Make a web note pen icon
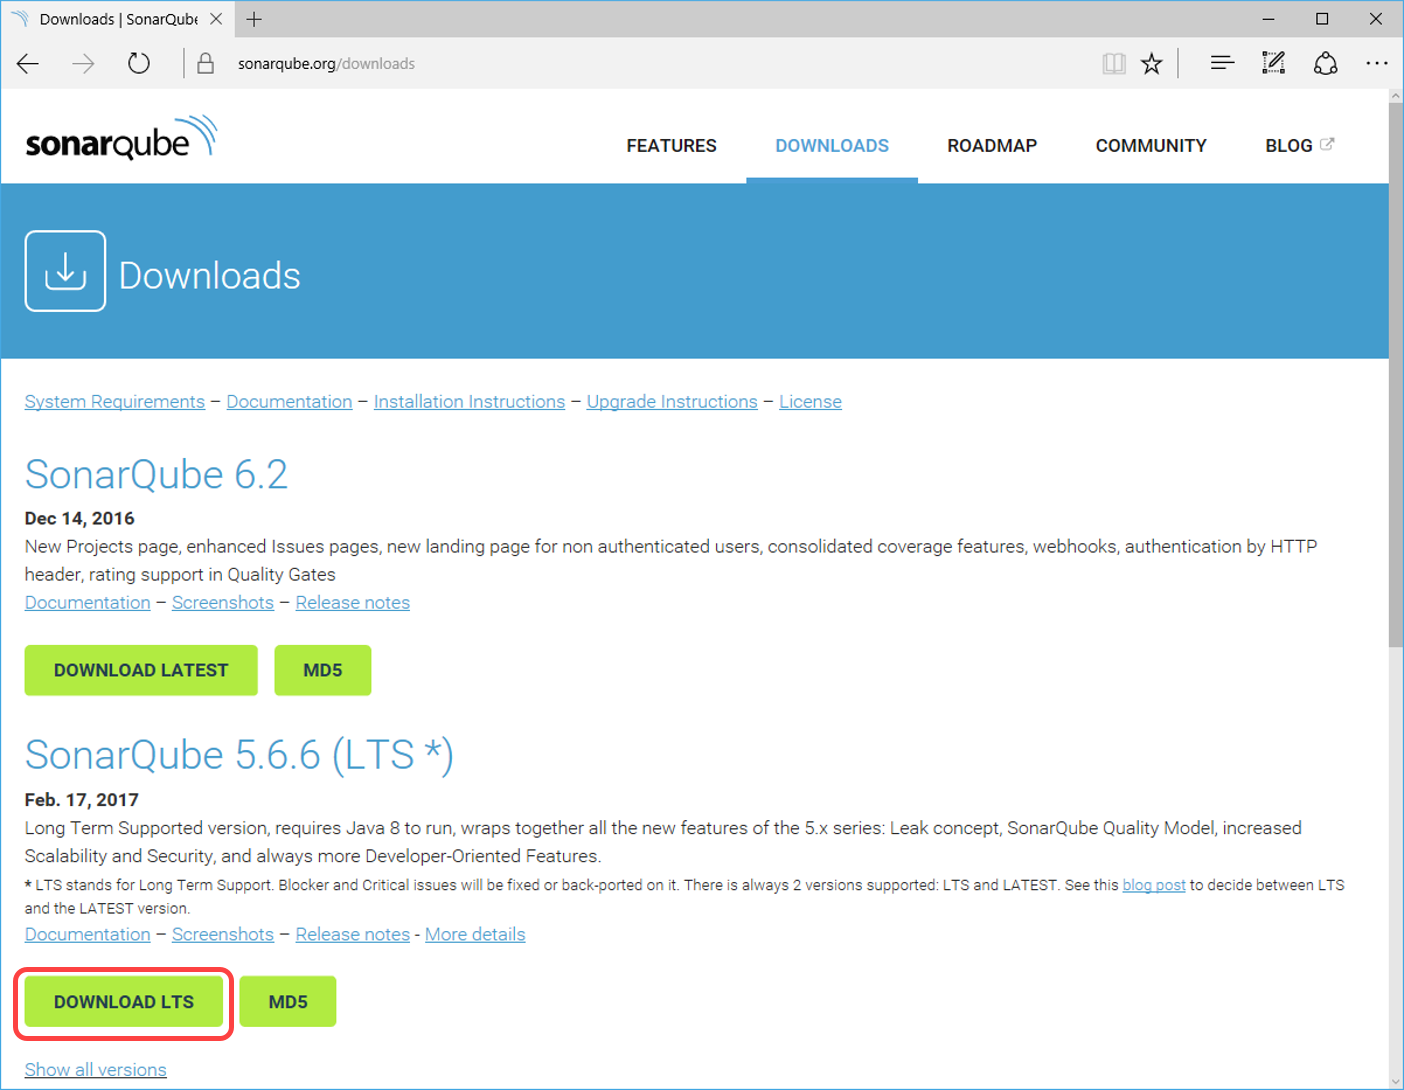The width and height of the screenshot is (1404, 1090). 1273,63
